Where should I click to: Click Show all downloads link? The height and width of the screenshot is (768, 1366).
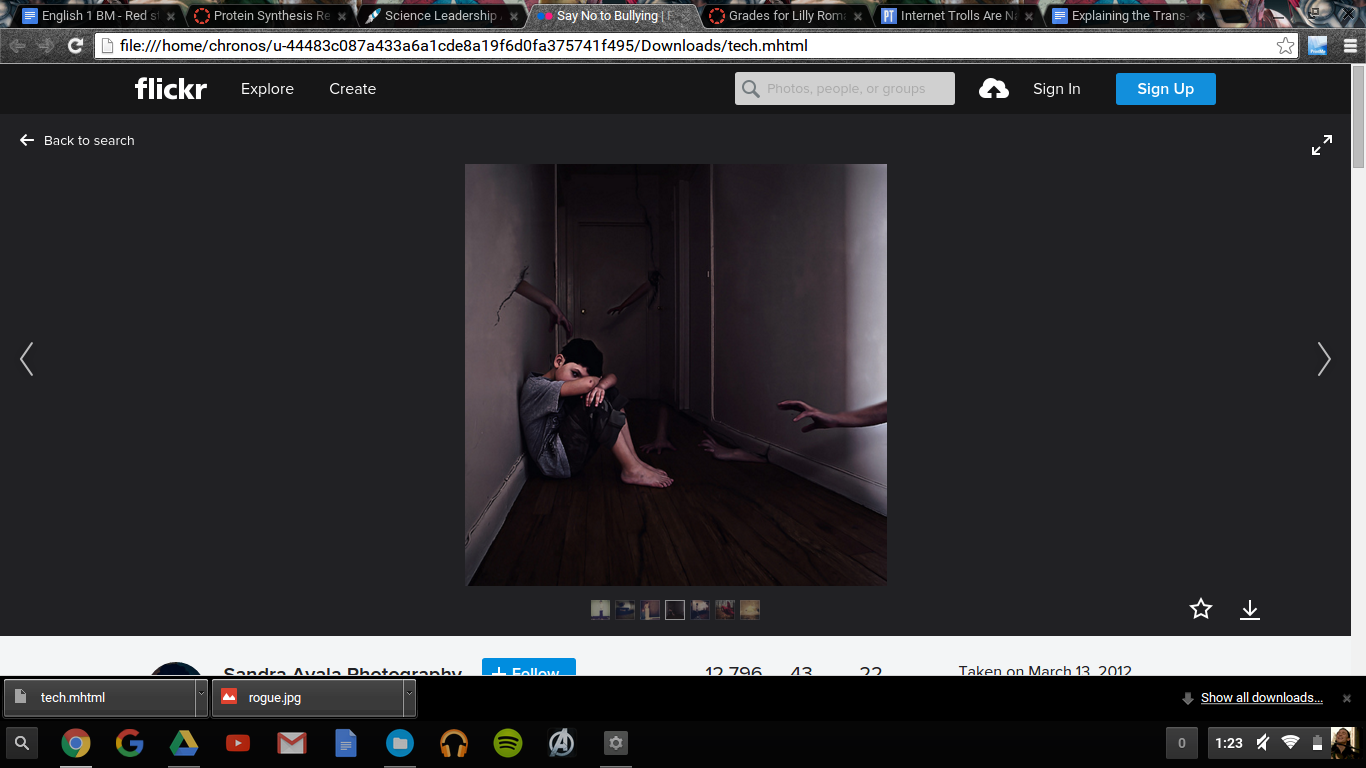coord(1261,697)
